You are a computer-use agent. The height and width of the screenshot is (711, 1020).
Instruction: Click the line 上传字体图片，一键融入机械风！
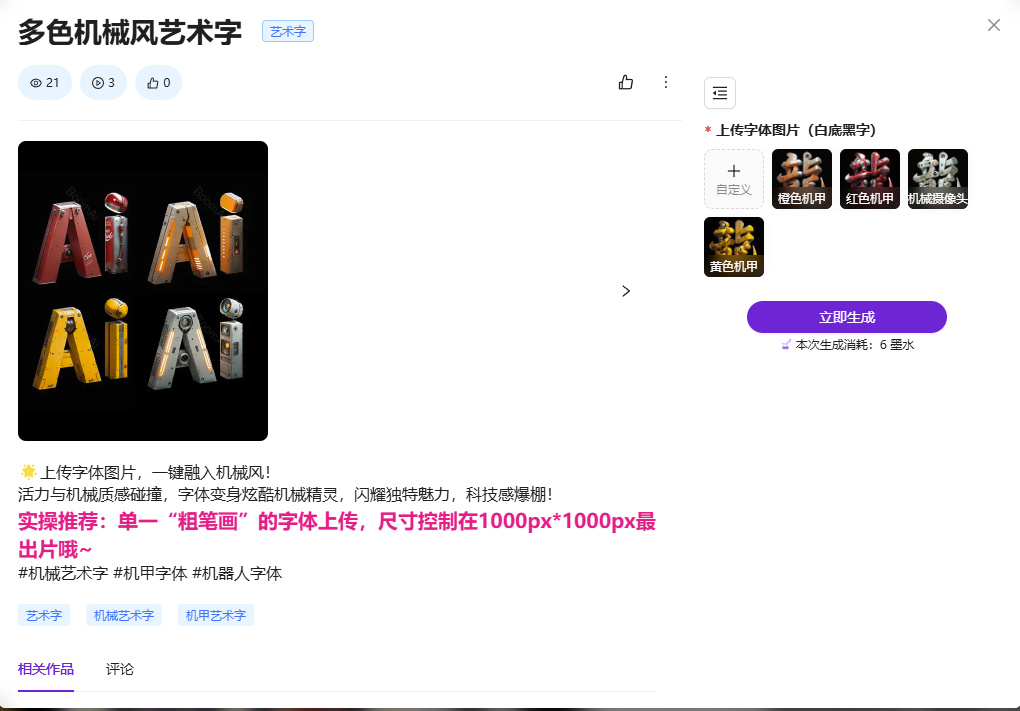tap(146, 472)
